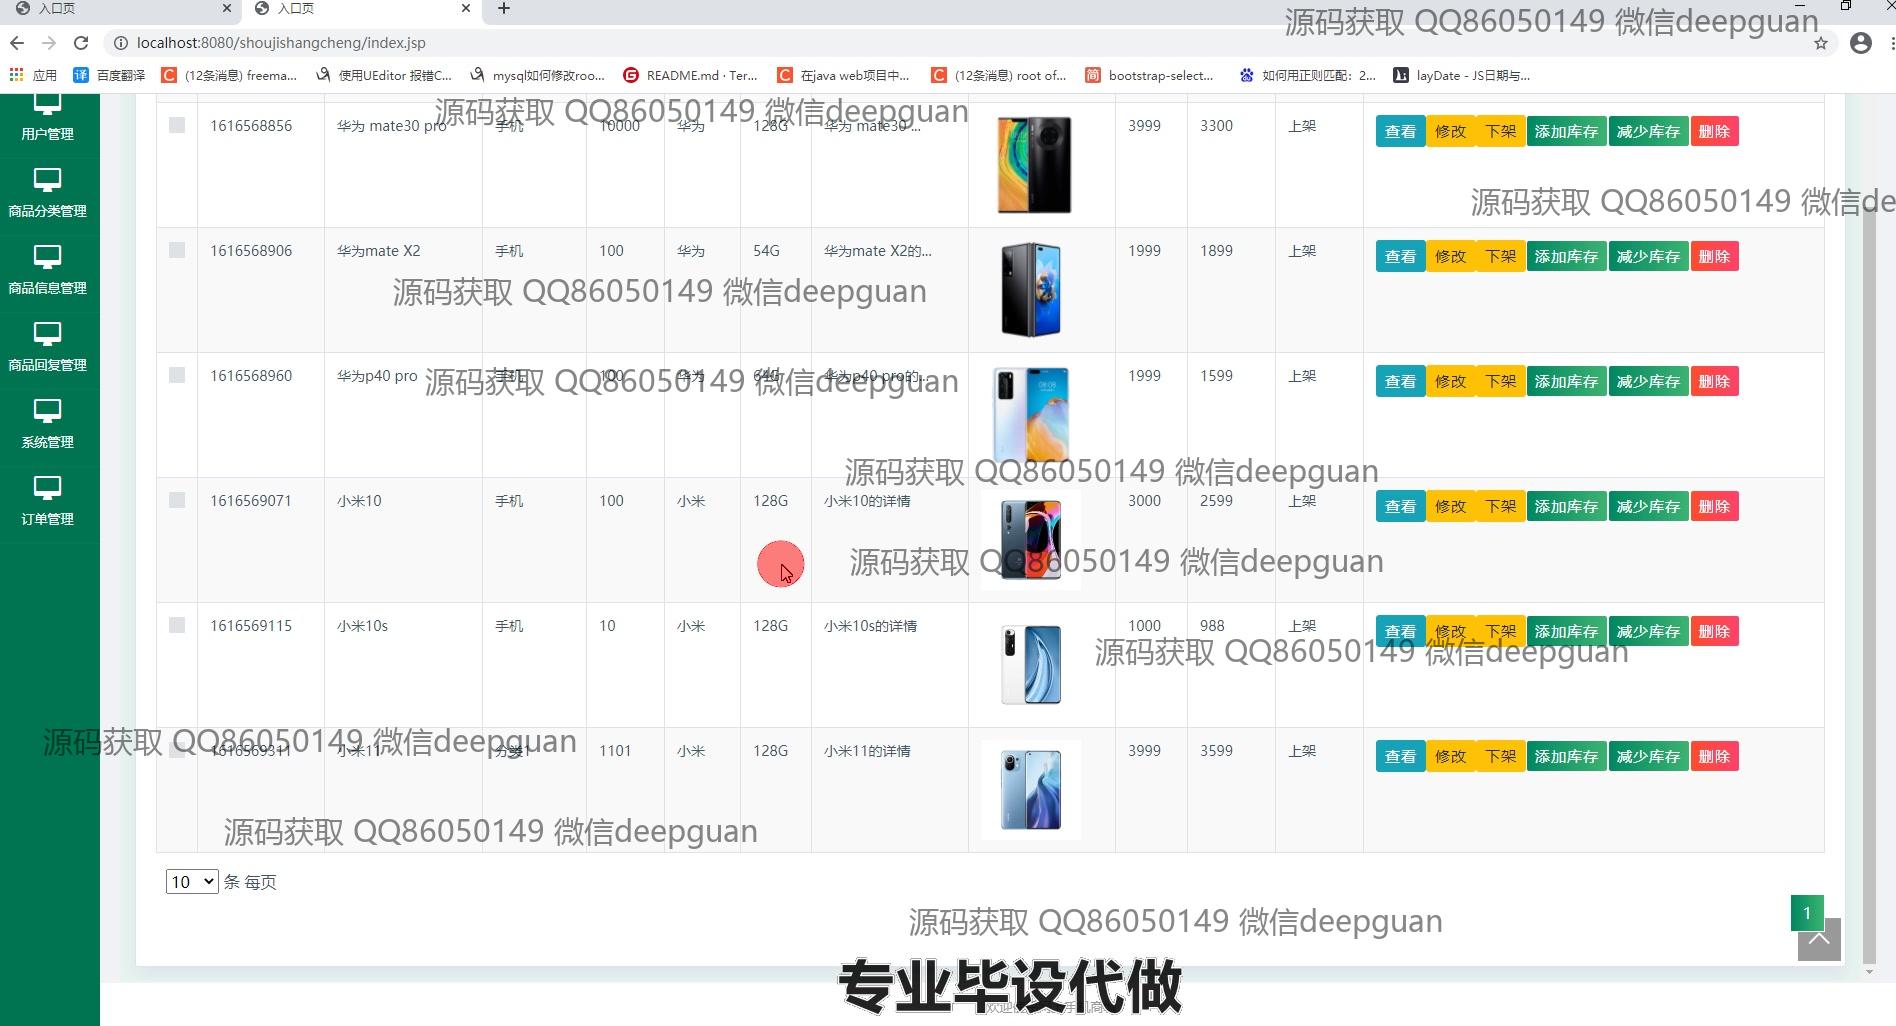Reload the page with browser refresh icon

point(81,43)
